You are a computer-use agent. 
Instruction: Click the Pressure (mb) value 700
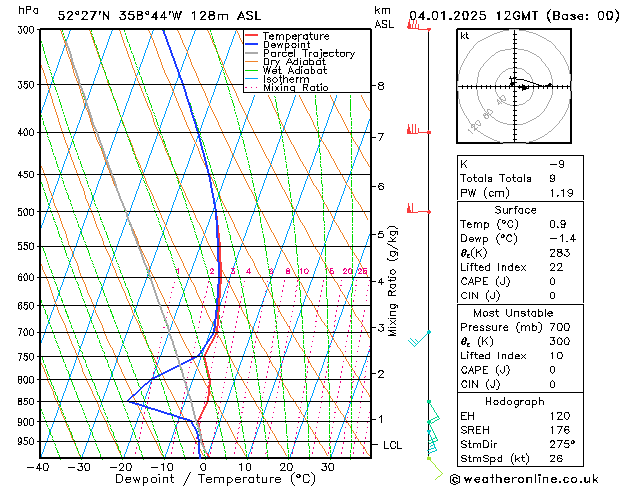click(x=560, y=327)
